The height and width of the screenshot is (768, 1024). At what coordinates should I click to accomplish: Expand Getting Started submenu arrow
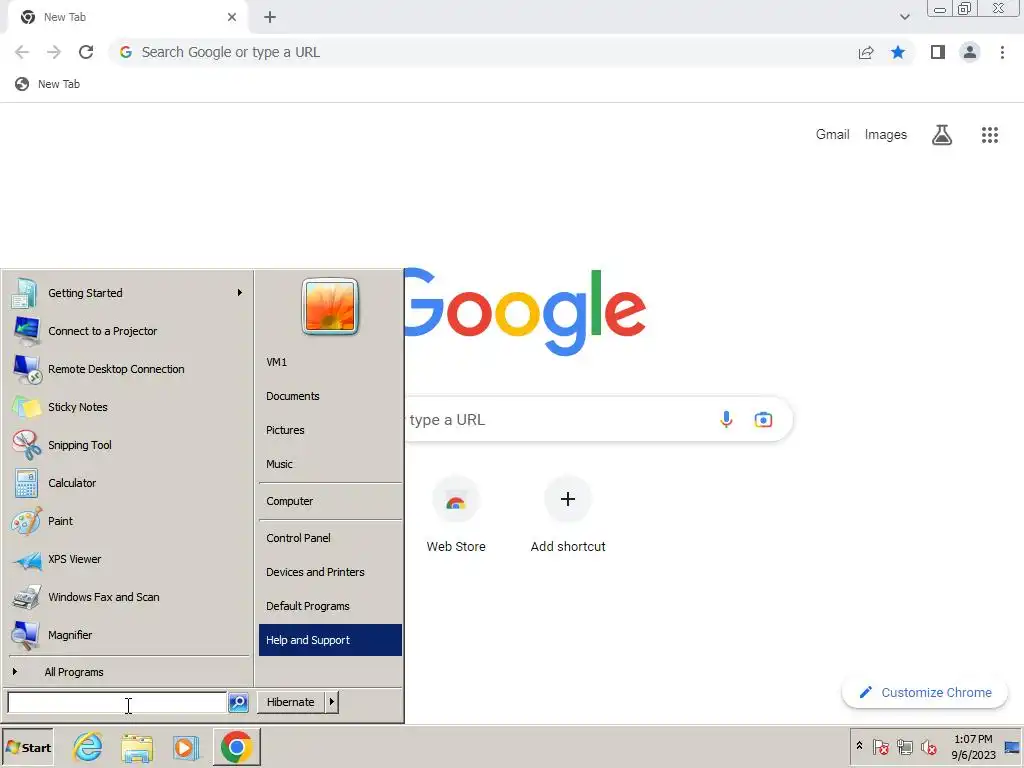(x=240, y=293)
